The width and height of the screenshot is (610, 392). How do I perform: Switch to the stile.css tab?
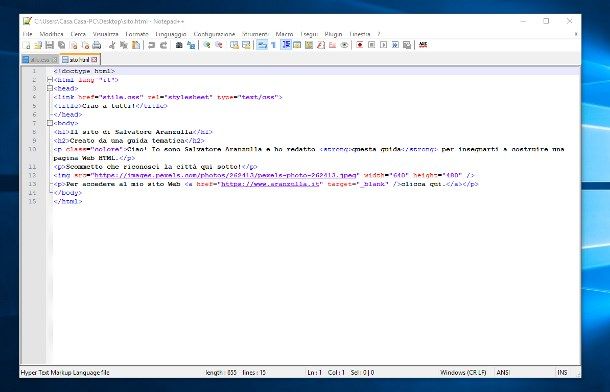40,60
